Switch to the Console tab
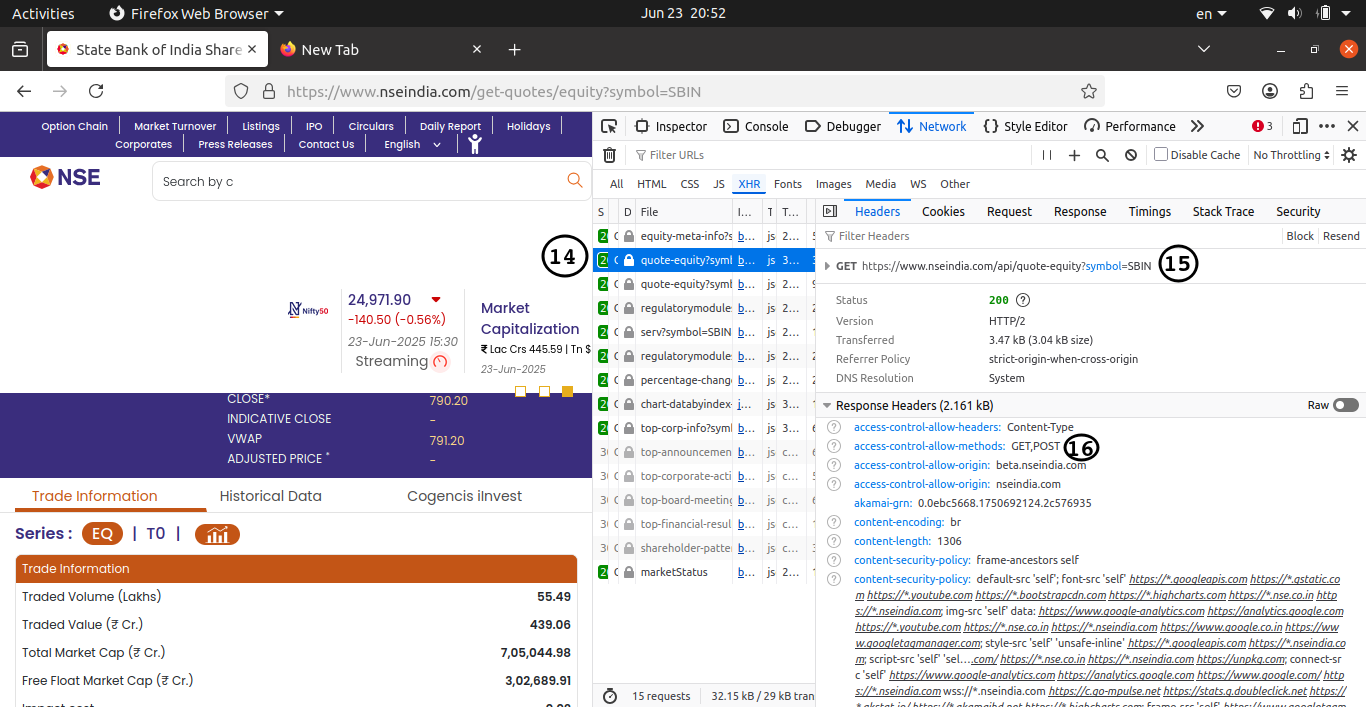This screenshot has height=707, width=1366. [x=755, y=126]
